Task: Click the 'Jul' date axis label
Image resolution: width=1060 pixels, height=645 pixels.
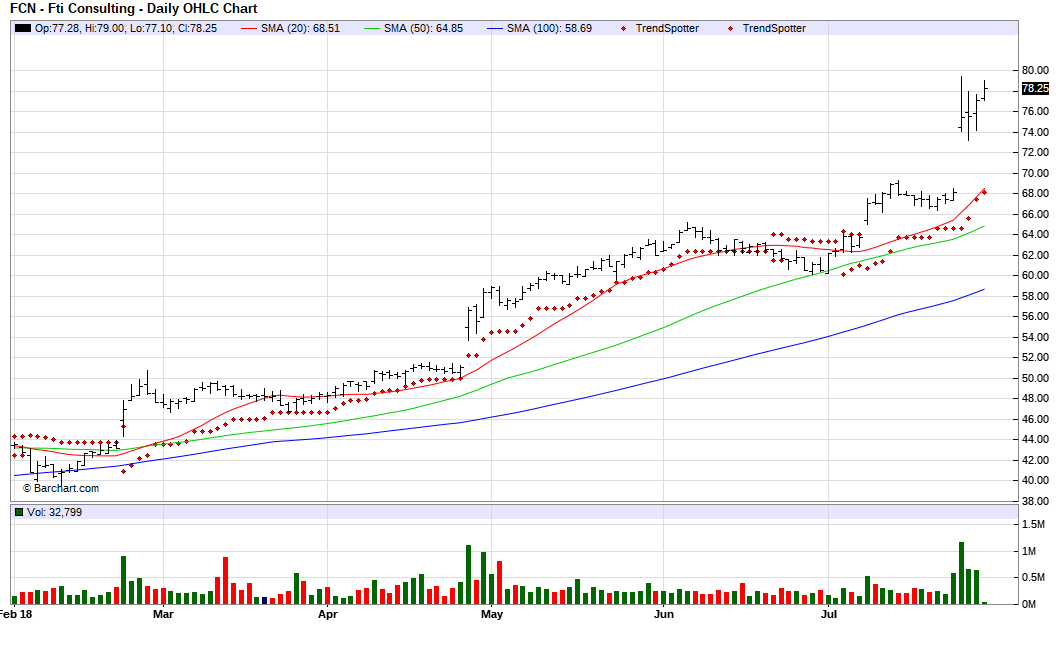Action: point(828,614)
